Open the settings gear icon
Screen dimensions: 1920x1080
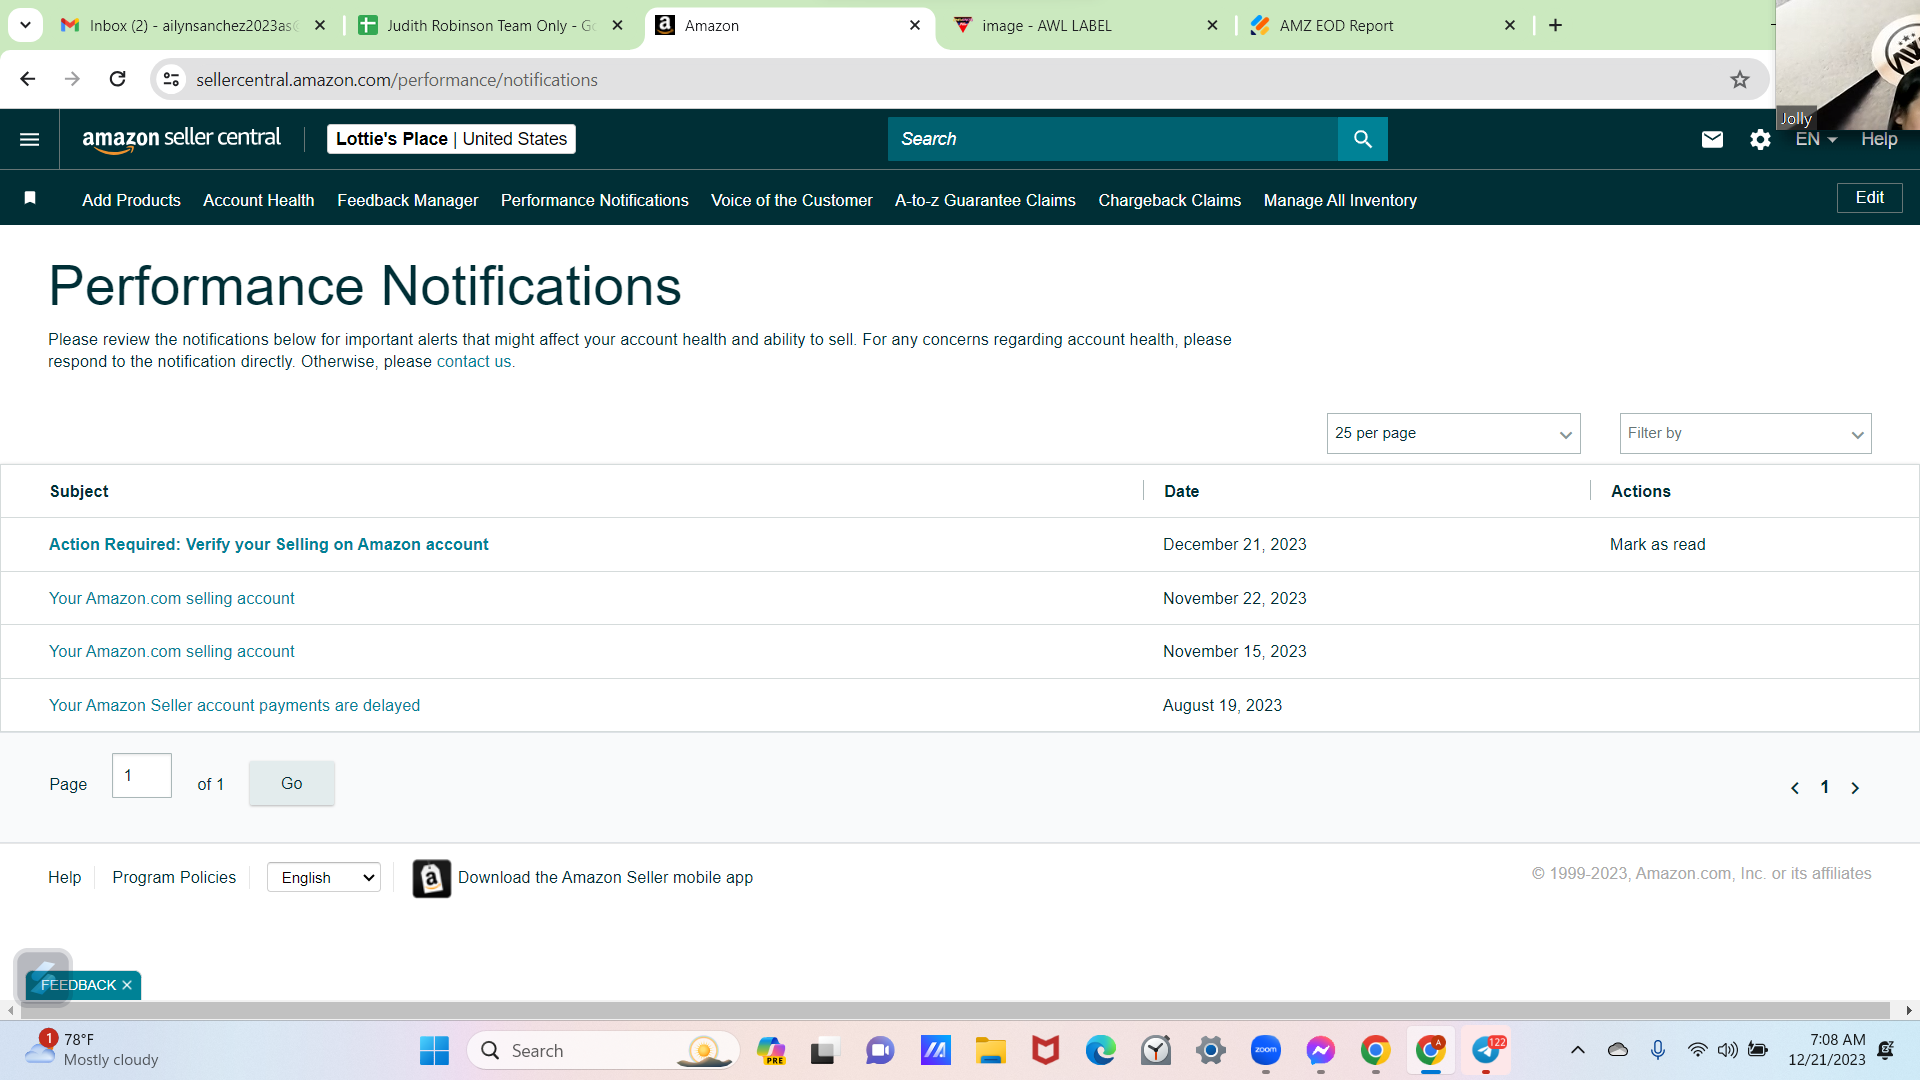click(x=1760, y=139)
